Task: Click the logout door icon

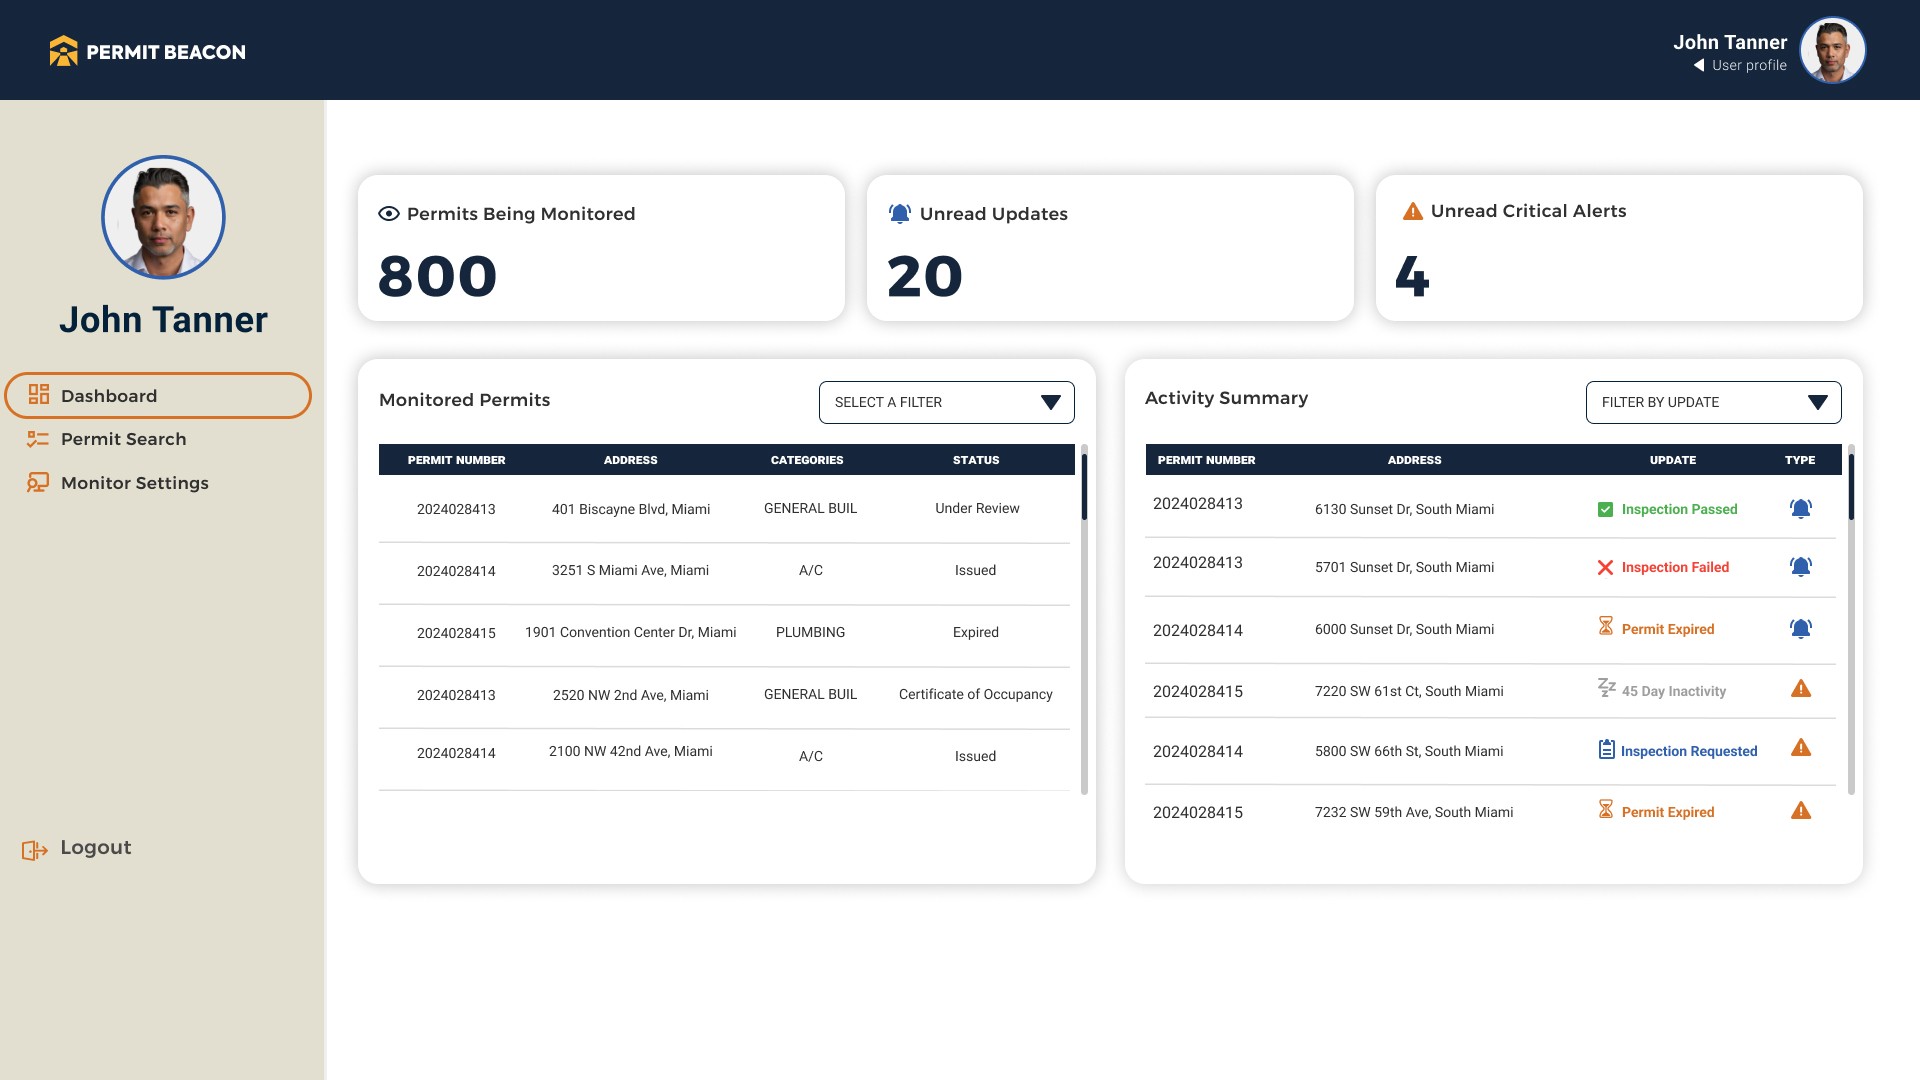Action: 34,850
